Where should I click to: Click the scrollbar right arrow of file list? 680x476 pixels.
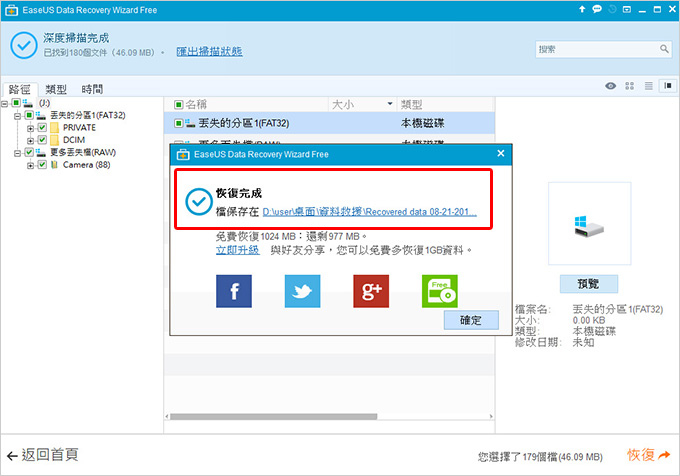(x=491, y=417)
